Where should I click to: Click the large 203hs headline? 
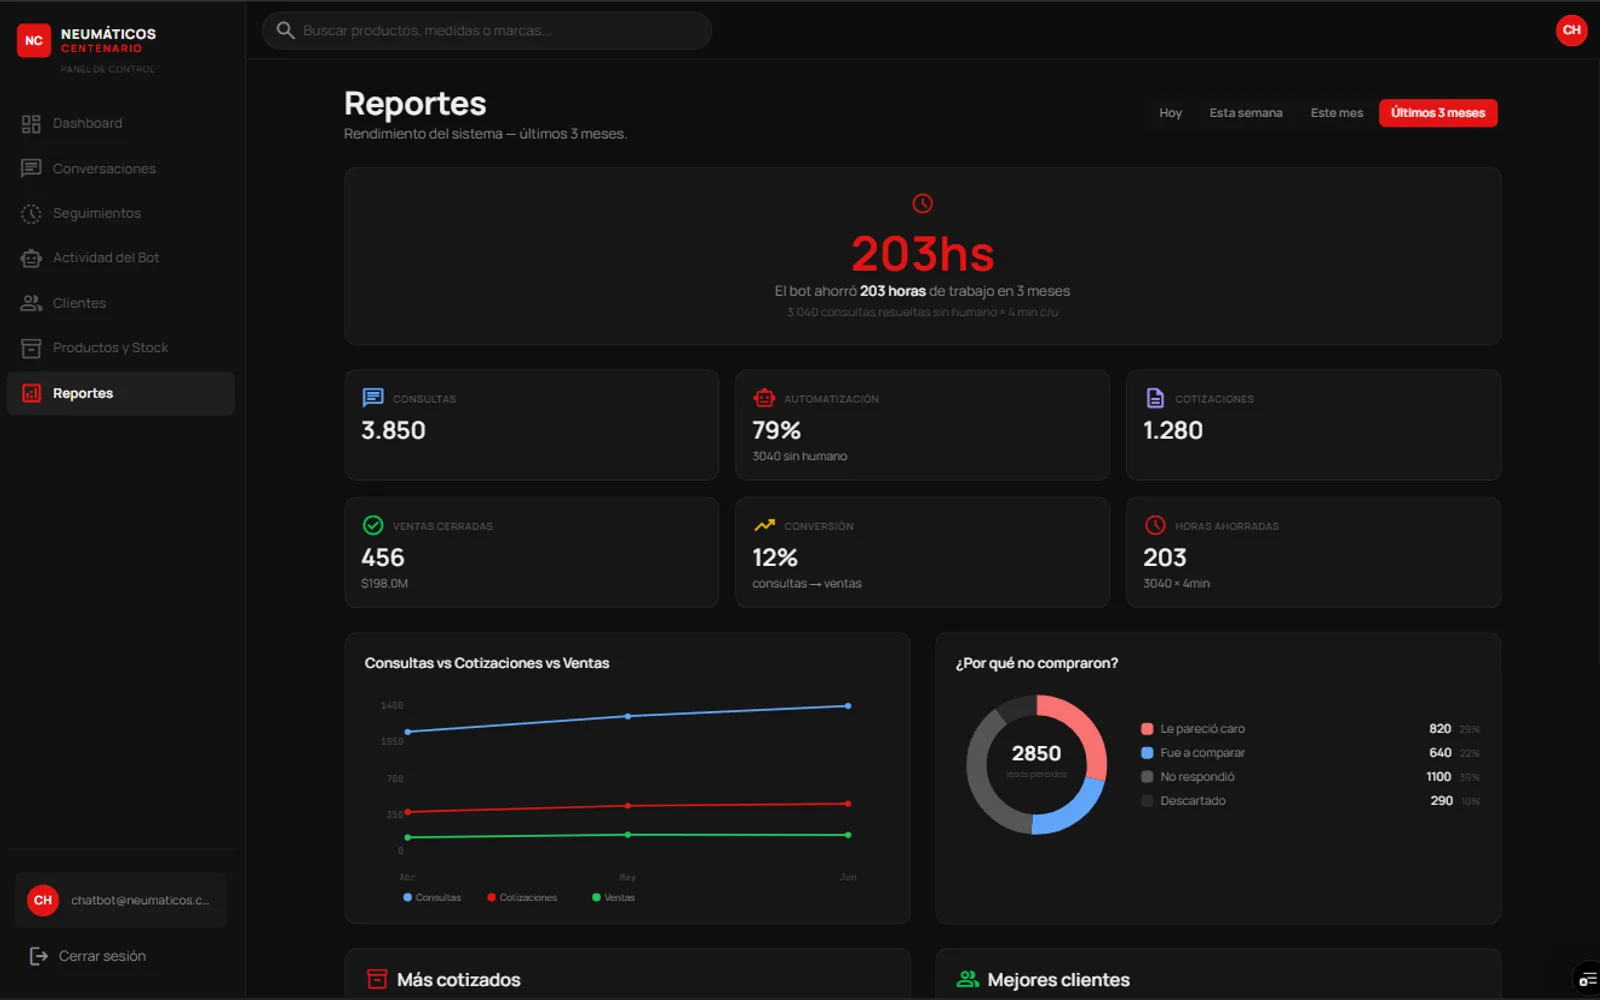(922, 254)
